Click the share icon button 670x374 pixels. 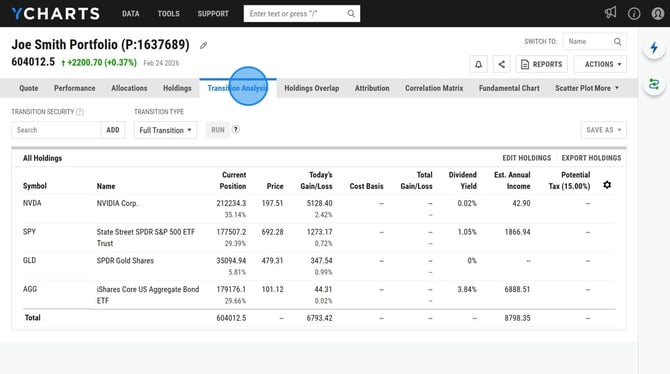pyautogui.click(x=501, y=64)
